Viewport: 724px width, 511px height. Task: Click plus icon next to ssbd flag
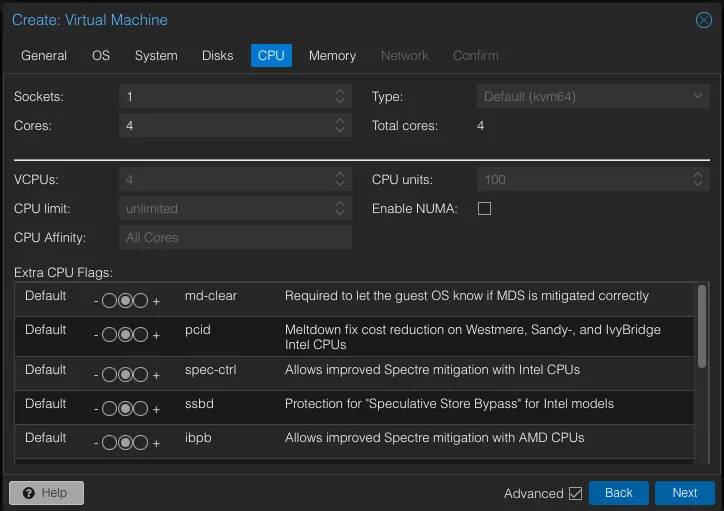156,409
